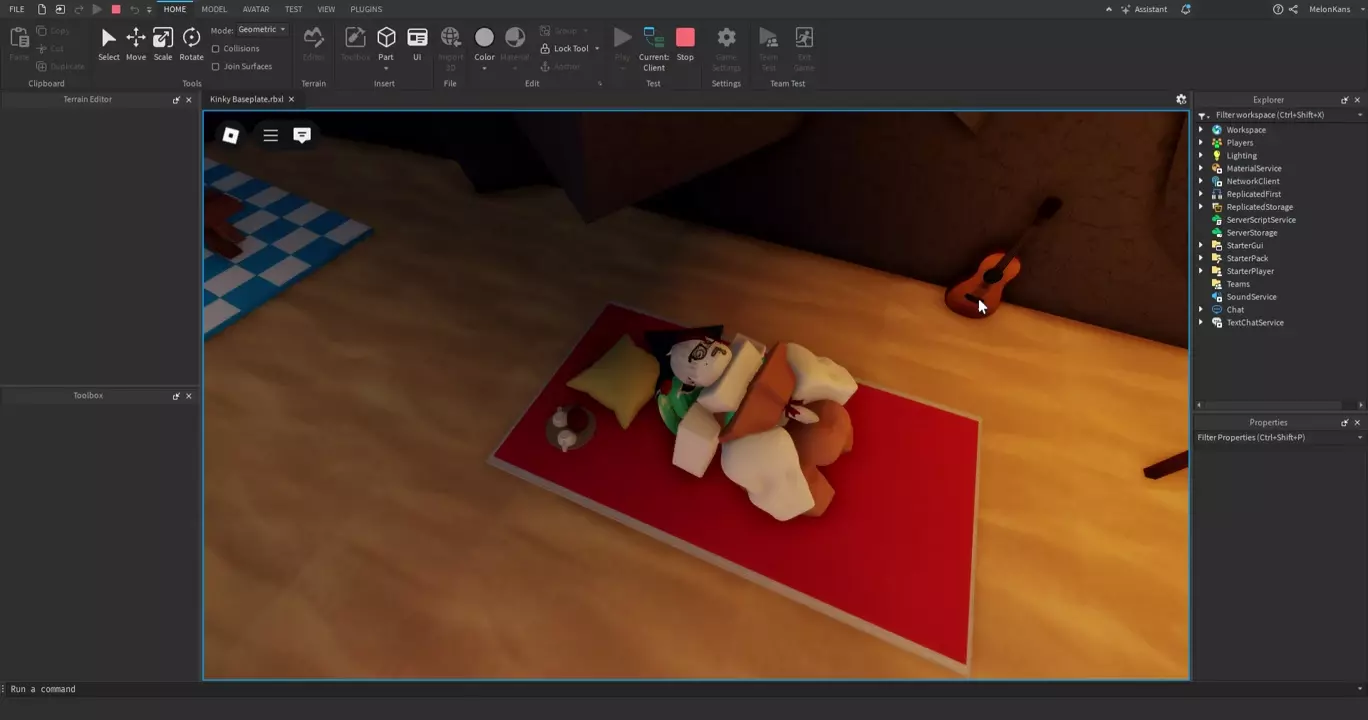This screenshot has height=720, width=1368.
Task: Open the in-game chat icon
Action: pos(302,135)
